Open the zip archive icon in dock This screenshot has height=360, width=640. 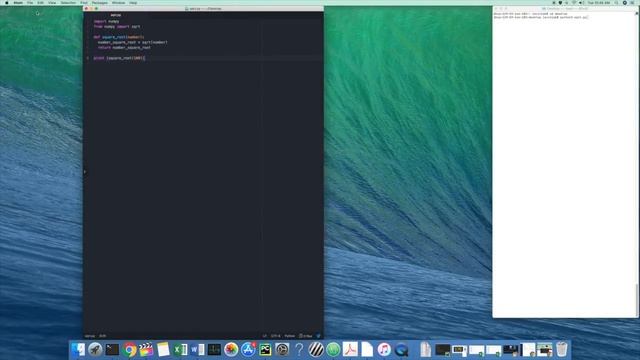pos(425,350)
